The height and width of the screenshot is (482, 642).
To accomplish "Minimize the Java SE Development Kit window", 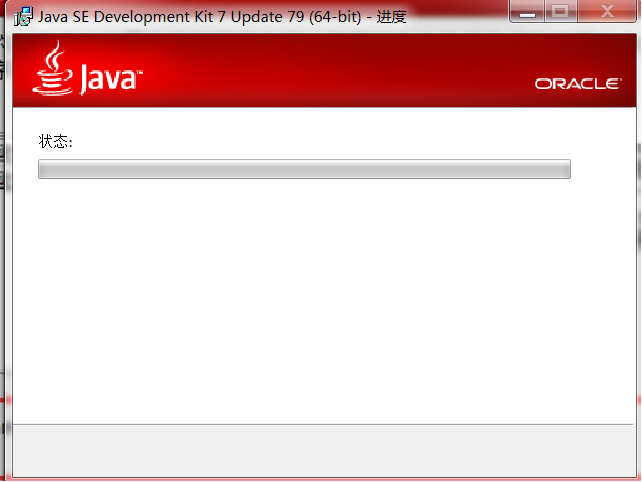I will pos(527,11).
